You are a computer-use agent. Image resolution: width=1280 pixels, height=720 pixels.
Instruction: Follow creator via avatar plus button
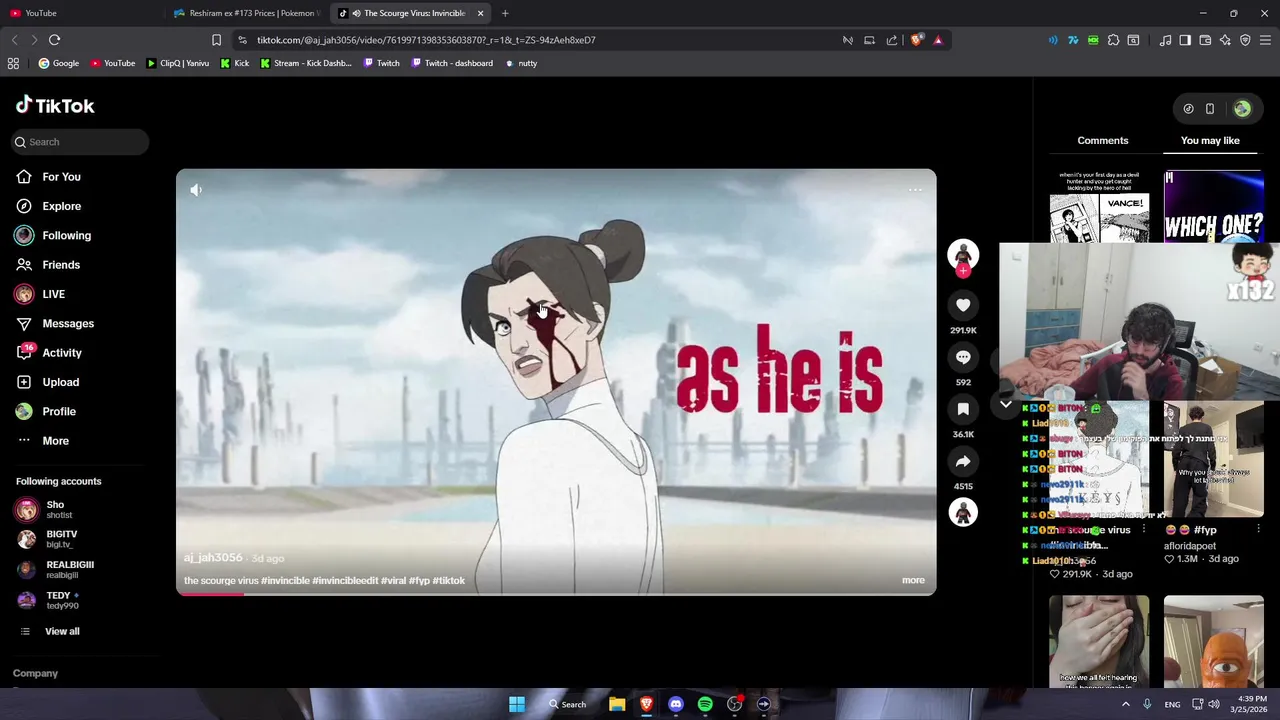pos(963,270)
